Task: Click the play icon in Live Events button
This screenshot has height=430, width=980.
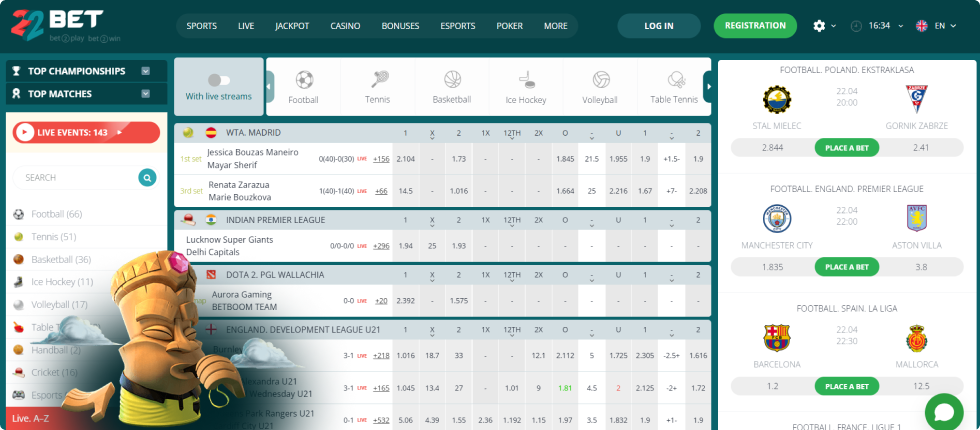Action: 25,132
